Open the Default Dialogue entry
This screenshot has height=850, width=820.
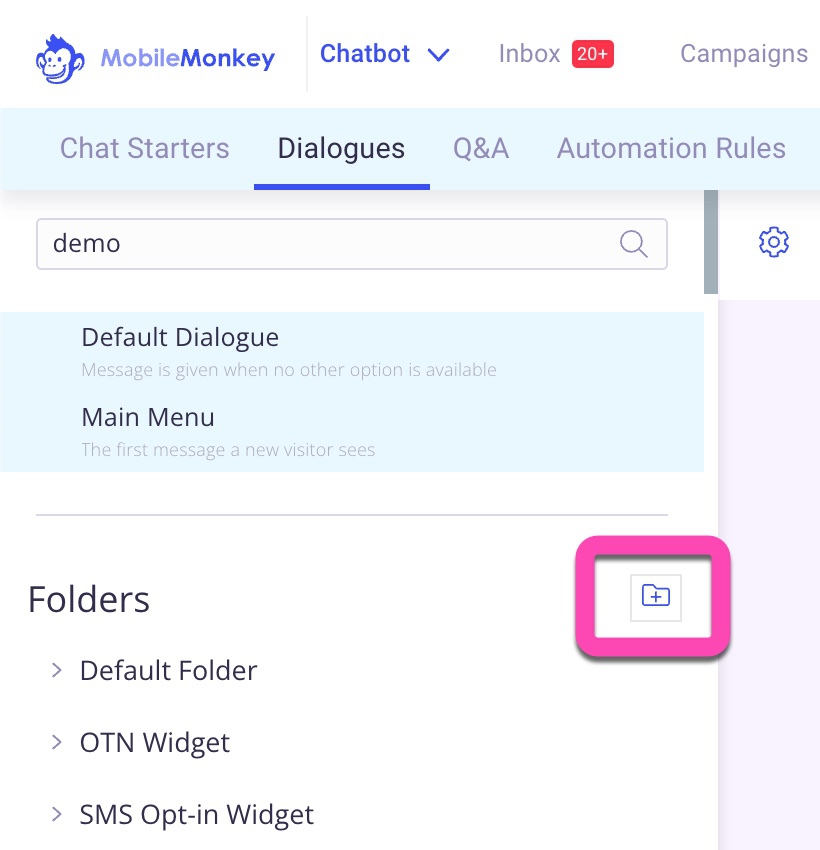point(352,351)
